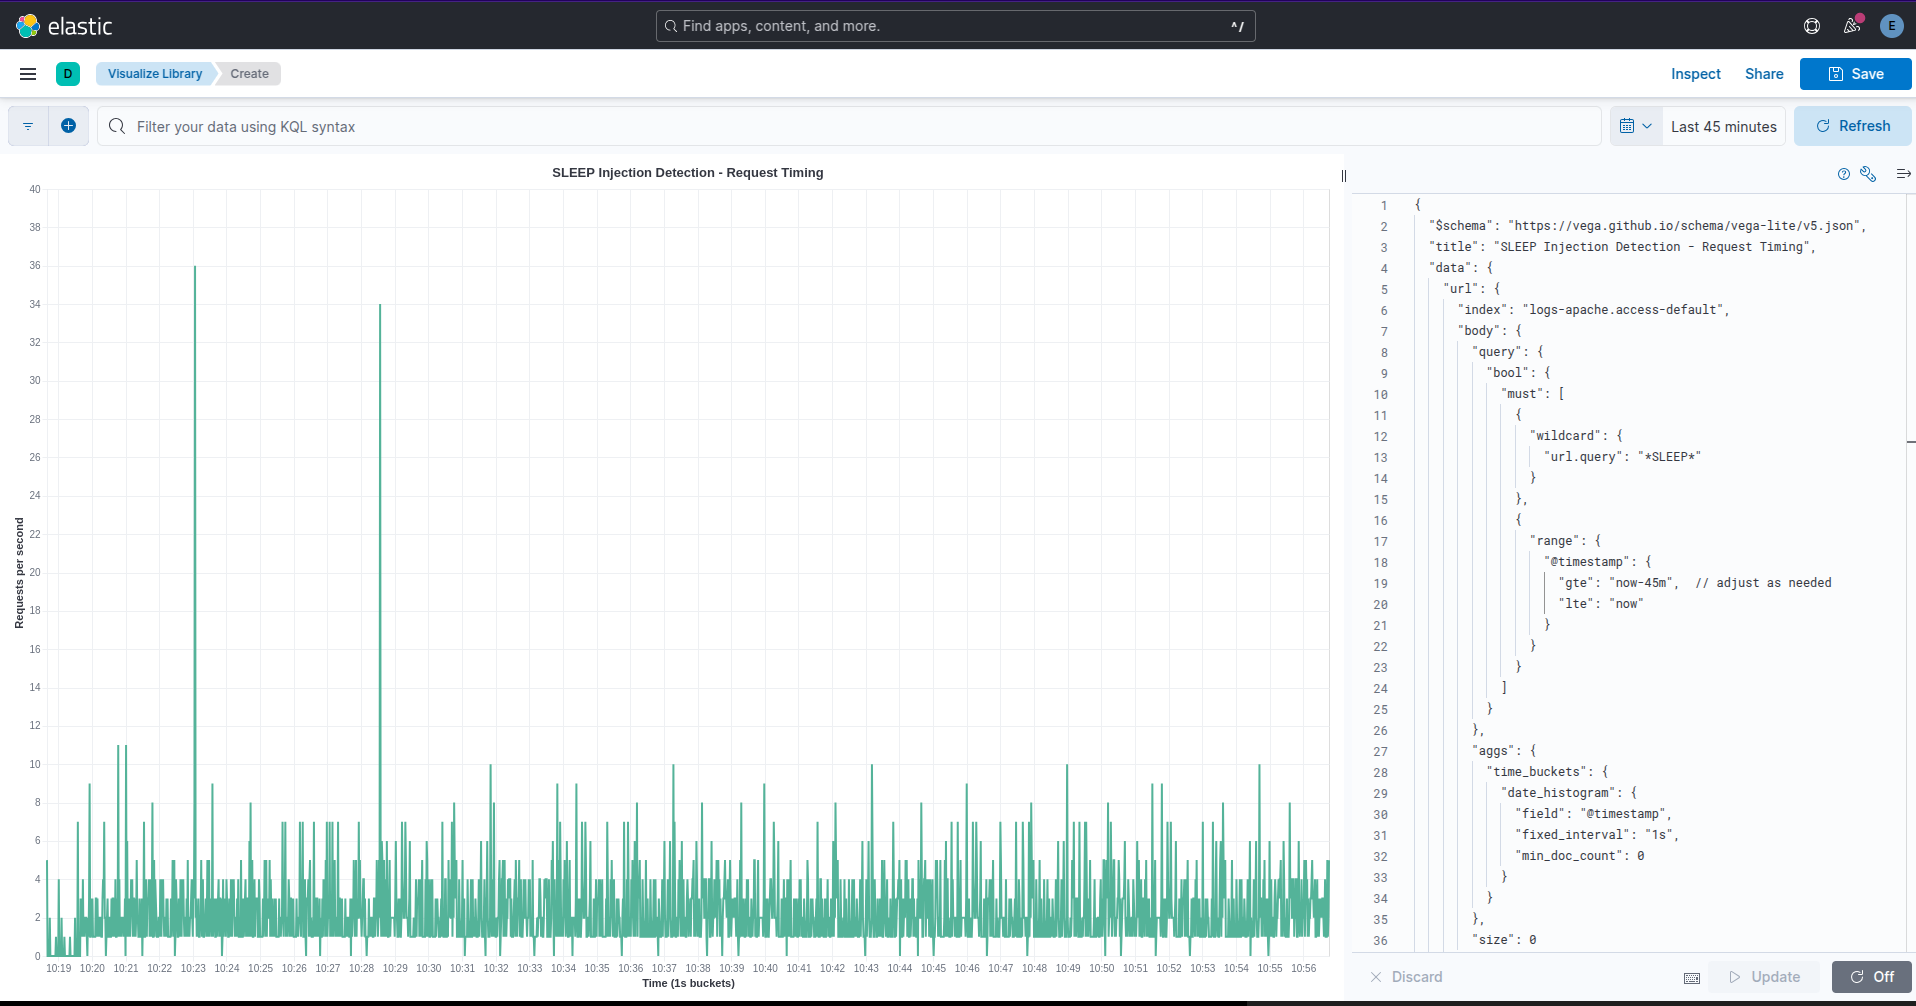Image resolution: width=1916 pixels, height=1006 pixels.
Task: Go to Visualize Library breadcrumb
Action: [x=155, y=74]
